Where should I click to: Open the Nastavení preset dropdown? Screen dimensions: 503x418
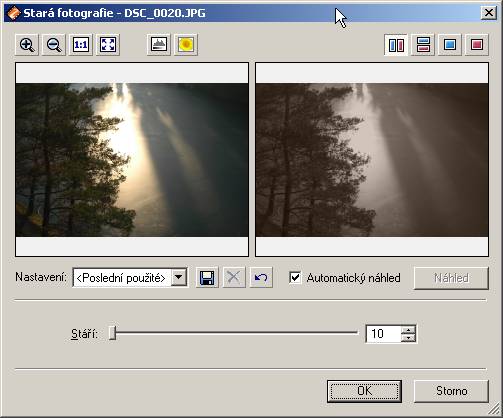(x=179, y=277)
